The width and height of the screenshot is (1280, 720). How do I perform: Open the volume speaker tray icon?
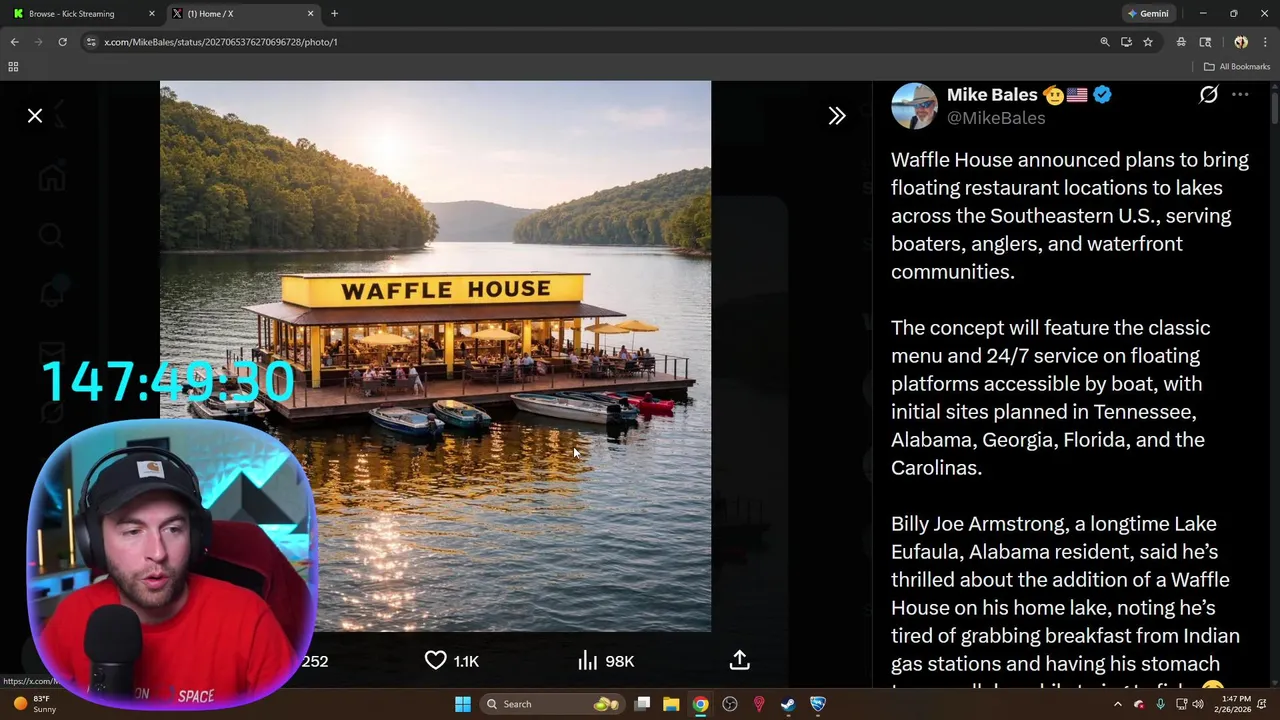coord(1198,704)
